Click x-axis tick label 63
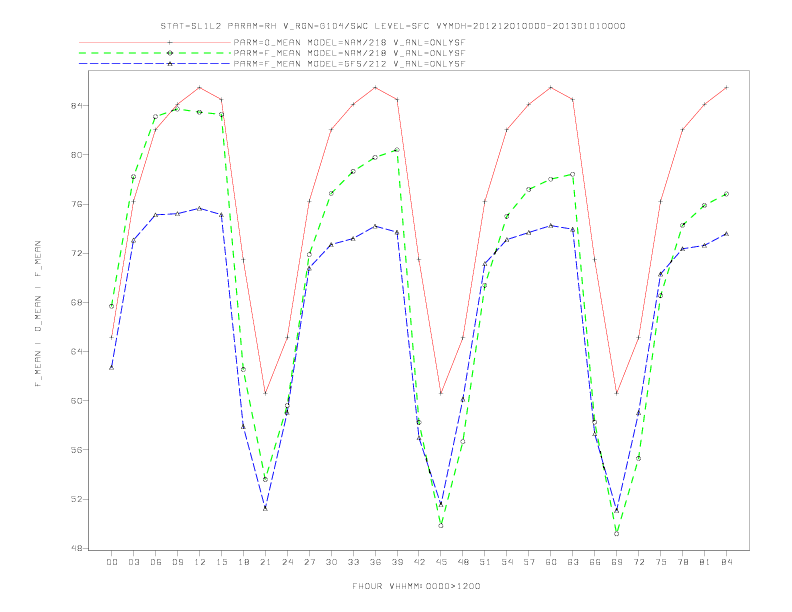 [573, 562]
